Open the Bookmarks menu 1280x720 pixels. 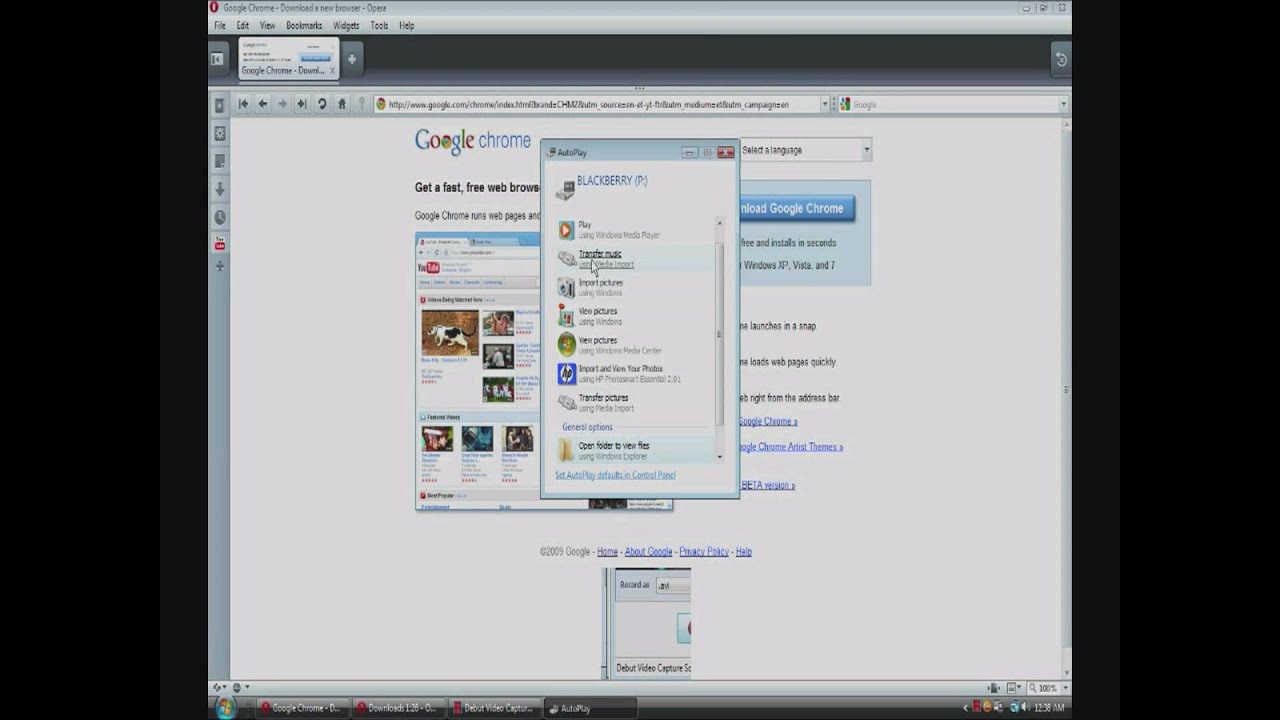tap(304, 26)
